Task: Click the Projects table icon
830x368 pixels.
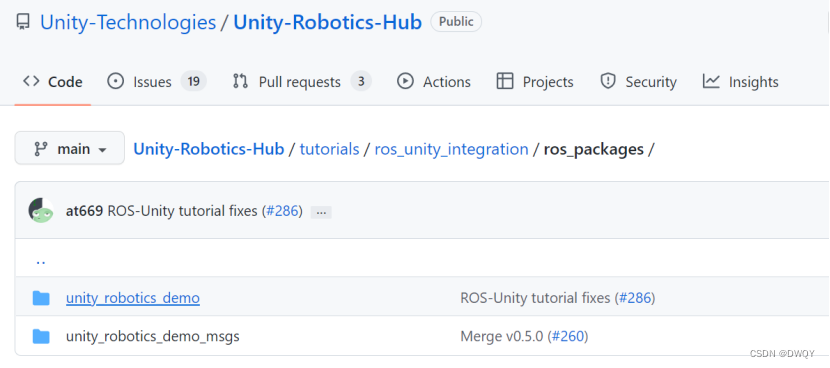Action: (505, 82)
